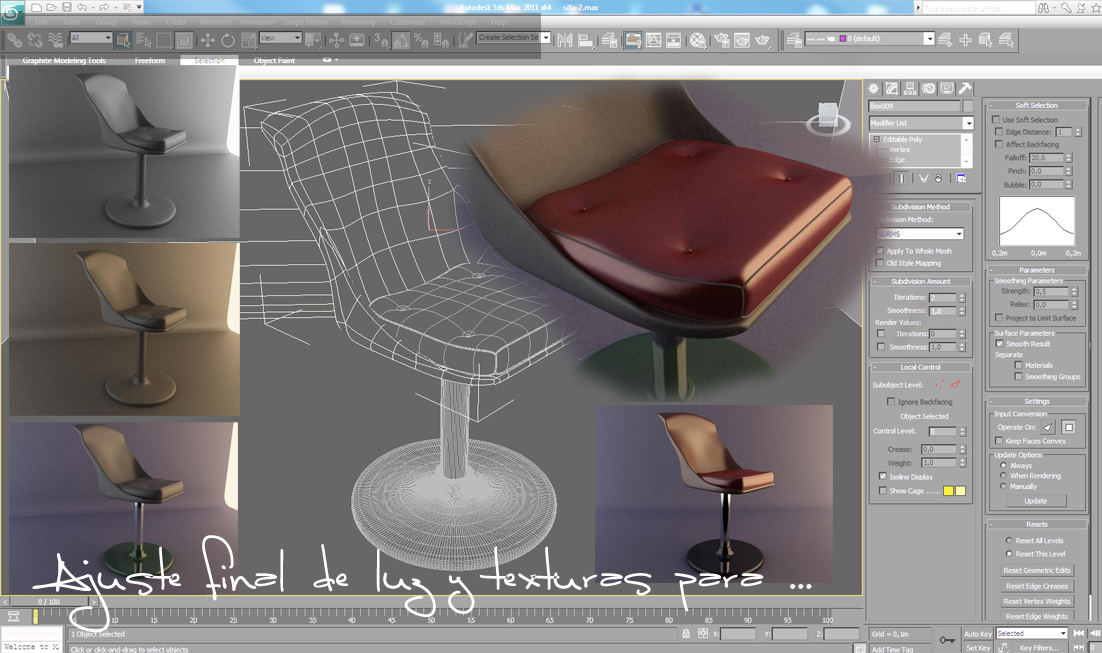Toggle the Angle Snap icon

(401, 40)
